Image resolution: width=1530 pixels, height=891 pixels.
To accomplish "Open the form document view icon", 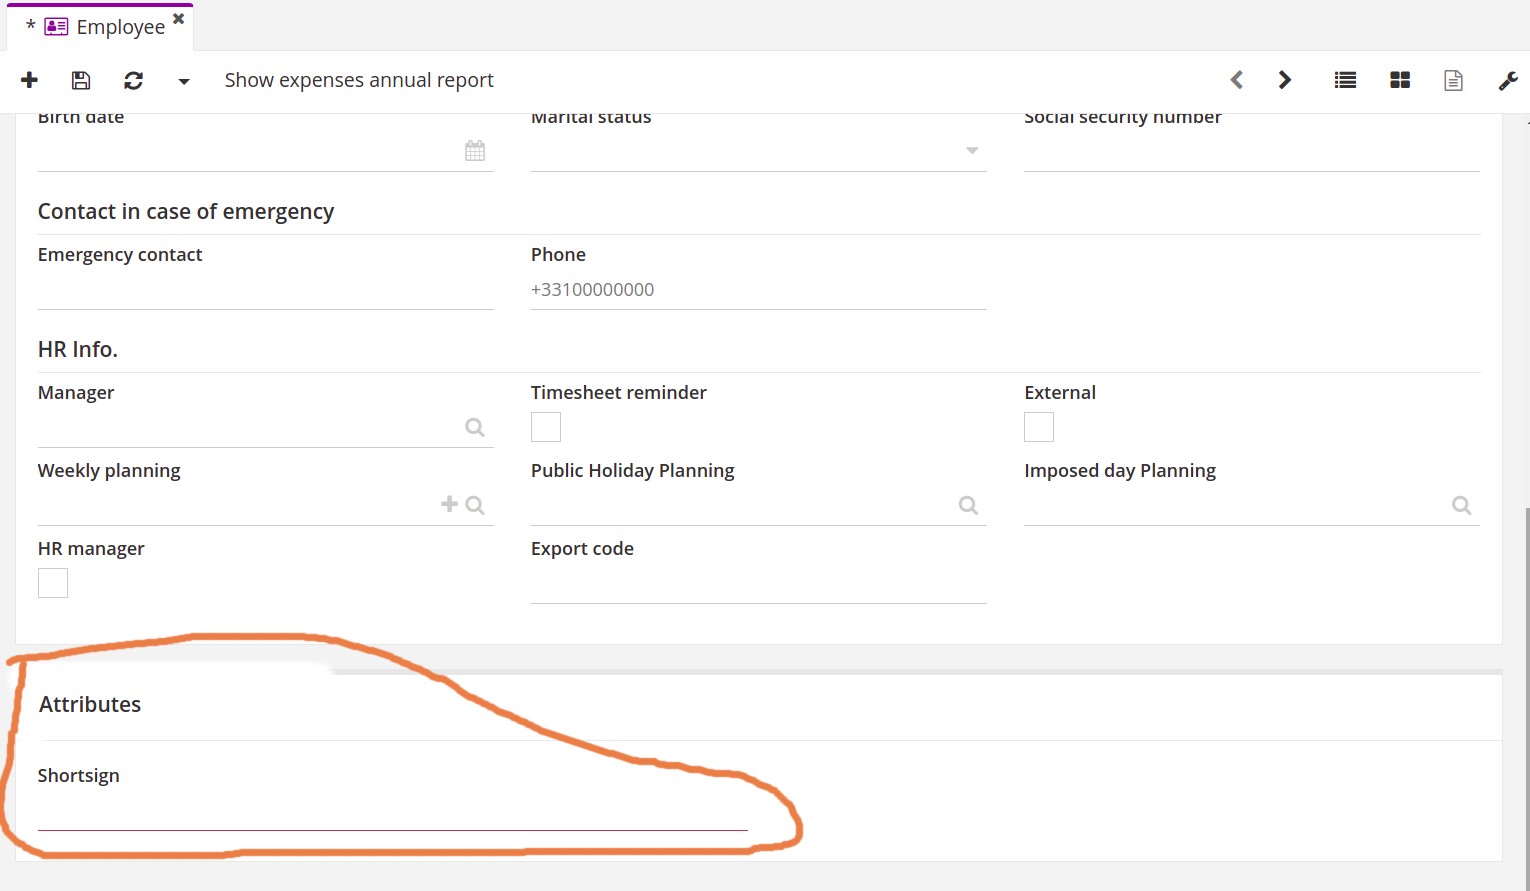I will click(1454, 80).
